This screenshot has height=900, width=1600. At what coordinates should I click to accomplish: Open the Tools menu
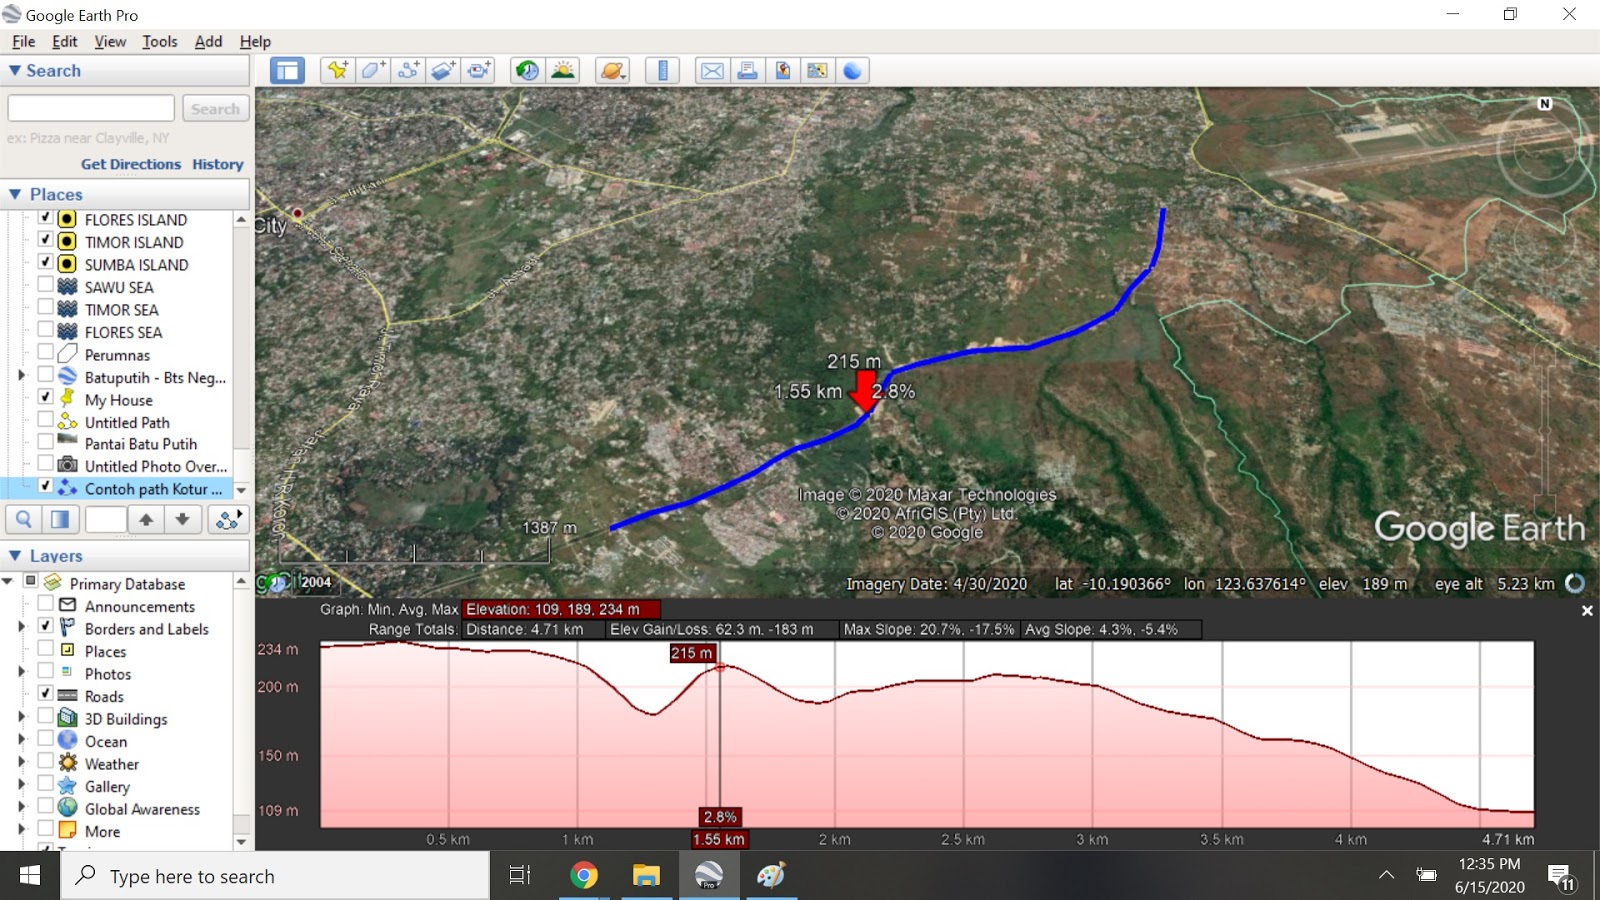click(x=159, y=41)
